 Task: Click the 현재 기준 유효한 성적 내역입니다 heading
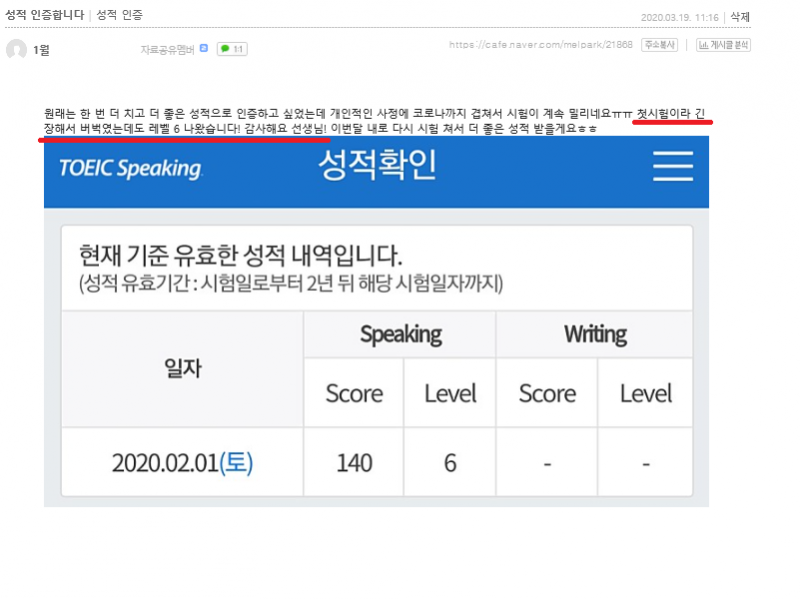[x=240, y=255]
